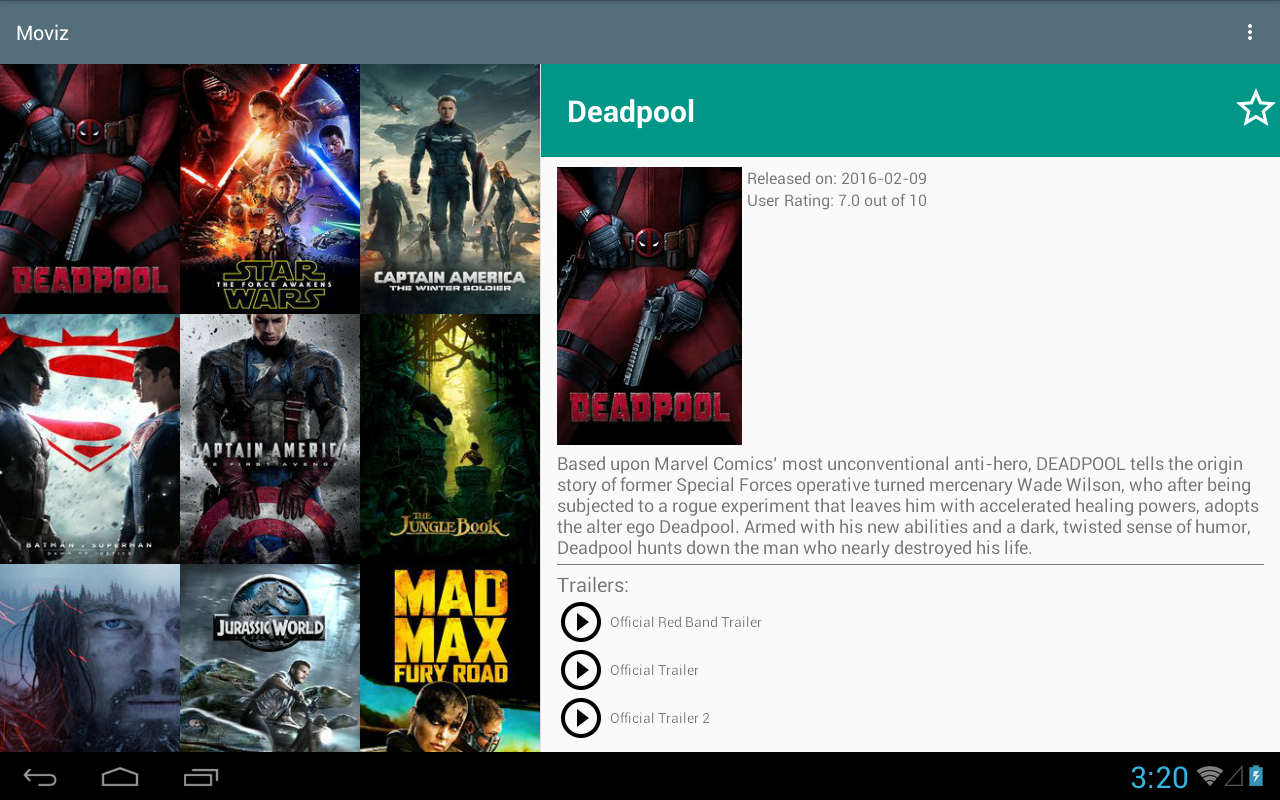Screen dimensions: 1280x800
Task: Tap the Android back button
Action: (40, 777)
